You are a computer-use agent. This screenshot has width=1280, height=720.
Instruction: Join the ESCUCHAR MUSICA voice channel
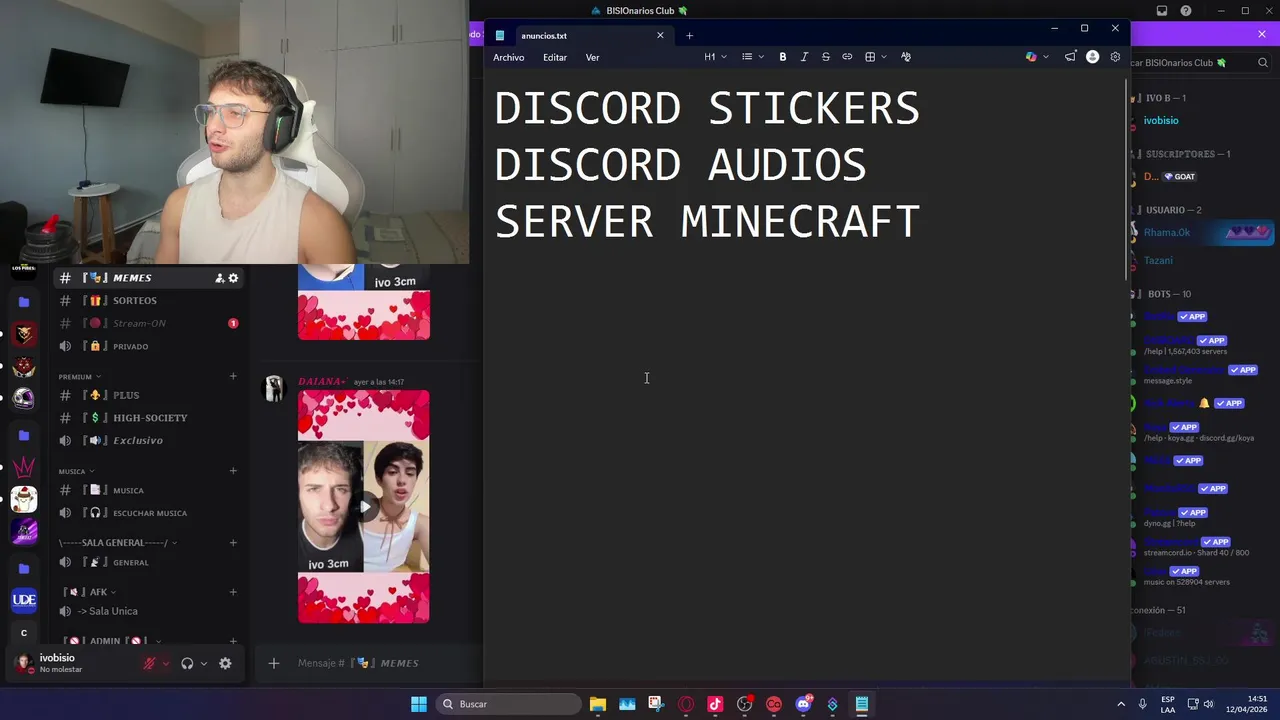click(148, 513)
